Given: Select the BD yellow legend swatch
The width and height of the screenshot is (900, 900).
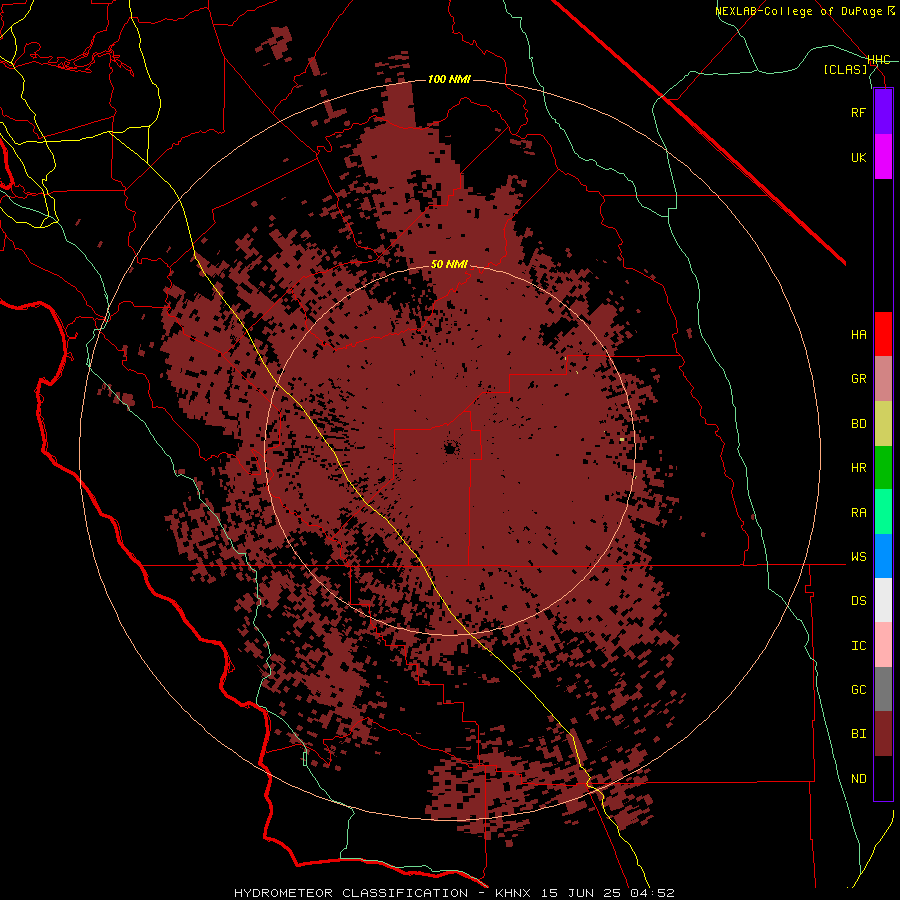Looking at the screenshot, I should pos(883,424).
